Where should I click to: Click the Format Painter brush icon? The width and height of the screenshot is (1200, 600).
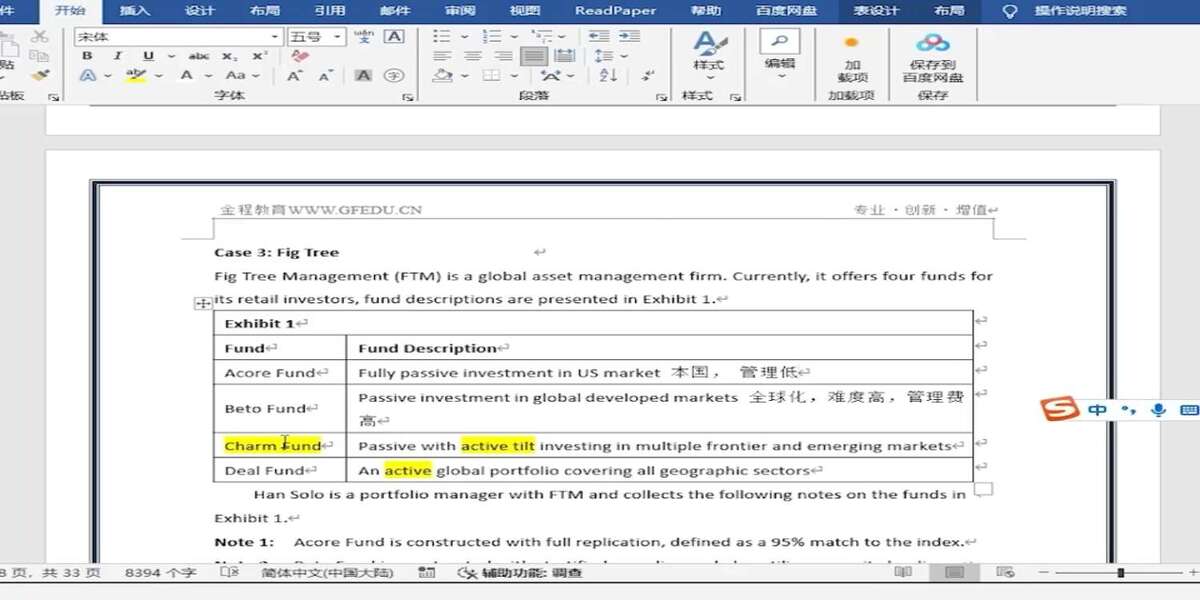tap(39, 75)
